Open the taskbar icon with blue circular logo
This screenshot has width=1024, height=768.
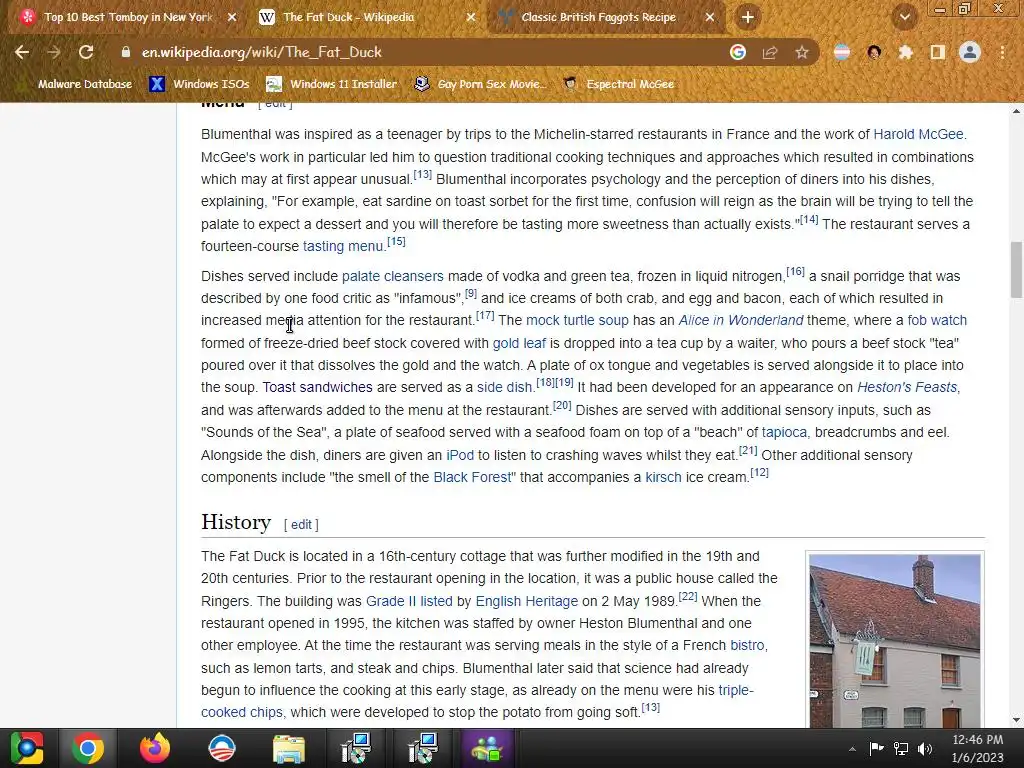(222, 748)
